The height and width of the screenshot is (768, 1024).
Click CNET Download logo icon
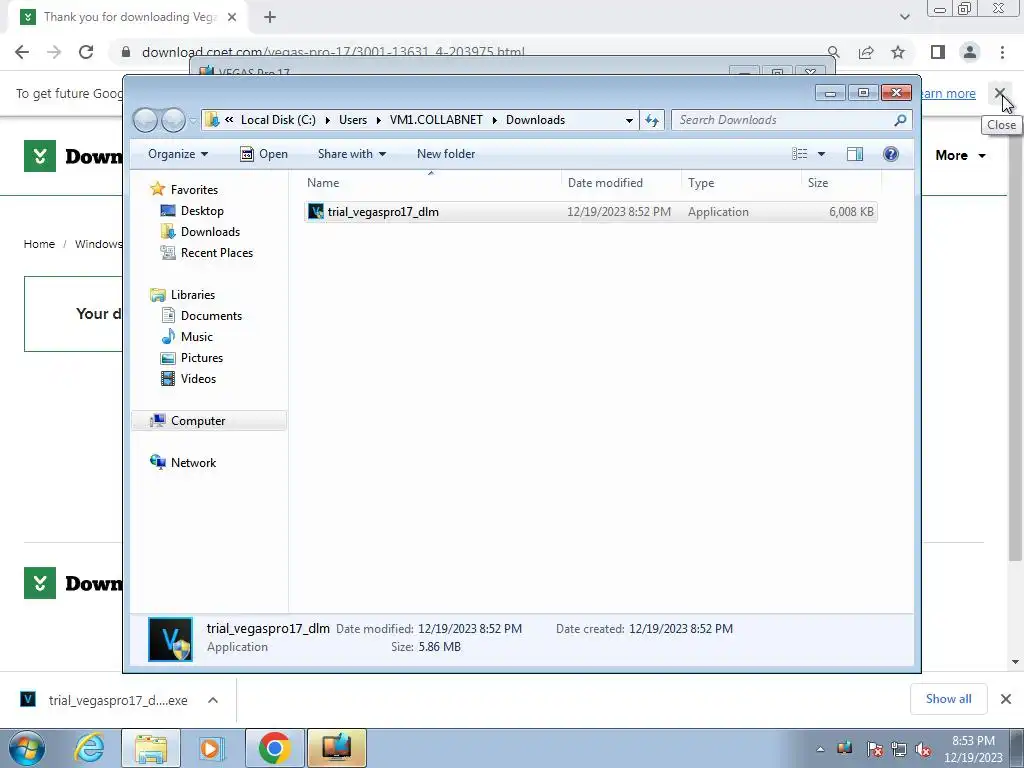point(40,156)
